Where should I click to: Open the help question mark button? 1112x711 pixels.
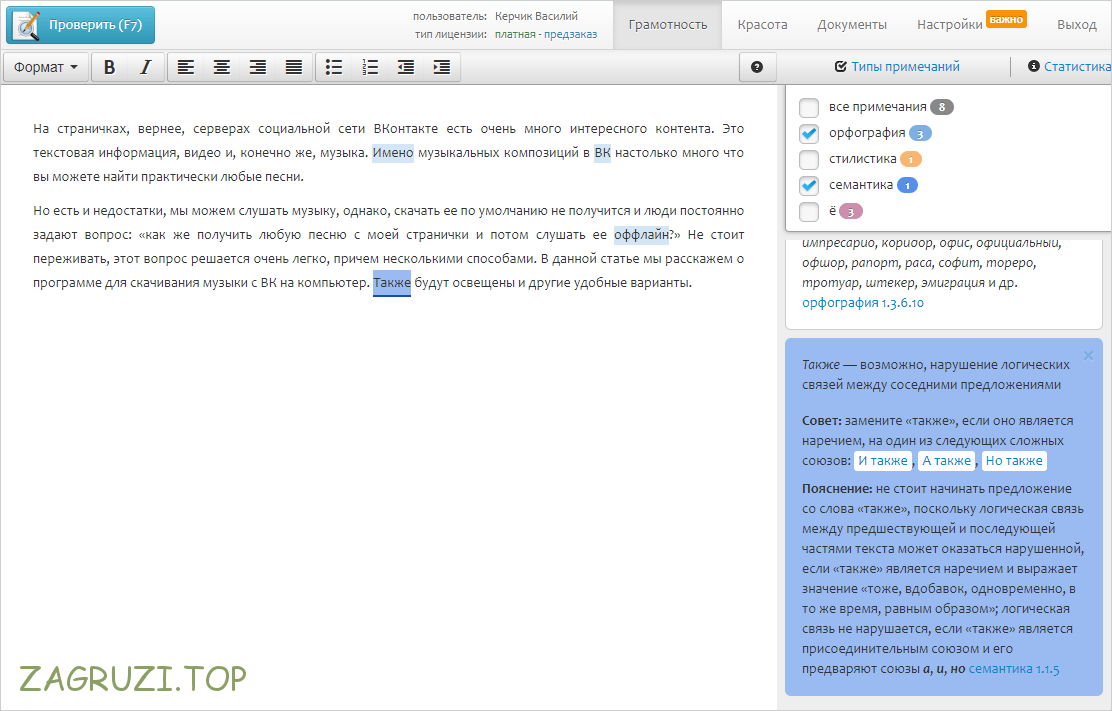pyautogui.click(x=757, y=67)
